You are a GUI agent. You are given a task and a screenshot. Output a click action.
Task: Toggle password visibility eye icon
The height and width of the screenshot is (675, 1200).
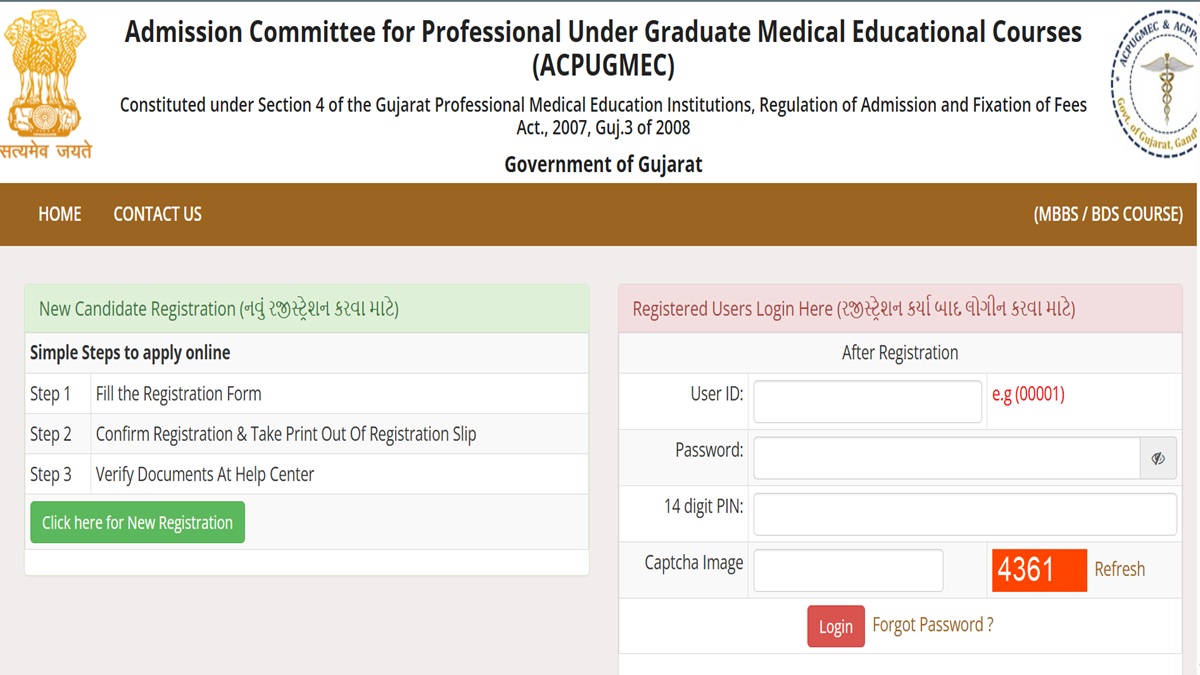coord(1158,459)
